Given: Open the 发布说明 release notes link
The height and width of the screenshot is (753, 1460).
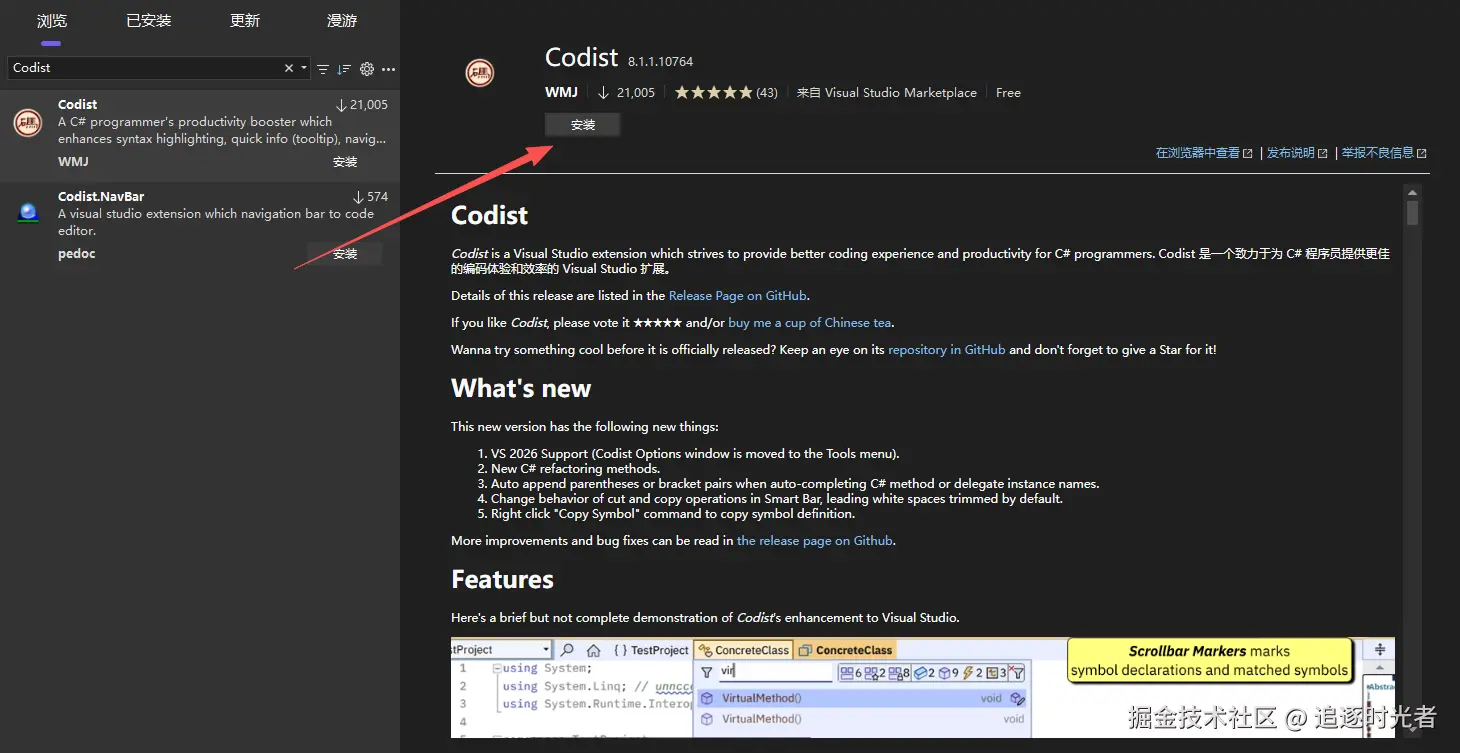Looking at the screenshot, I should tap(1297, 153).
